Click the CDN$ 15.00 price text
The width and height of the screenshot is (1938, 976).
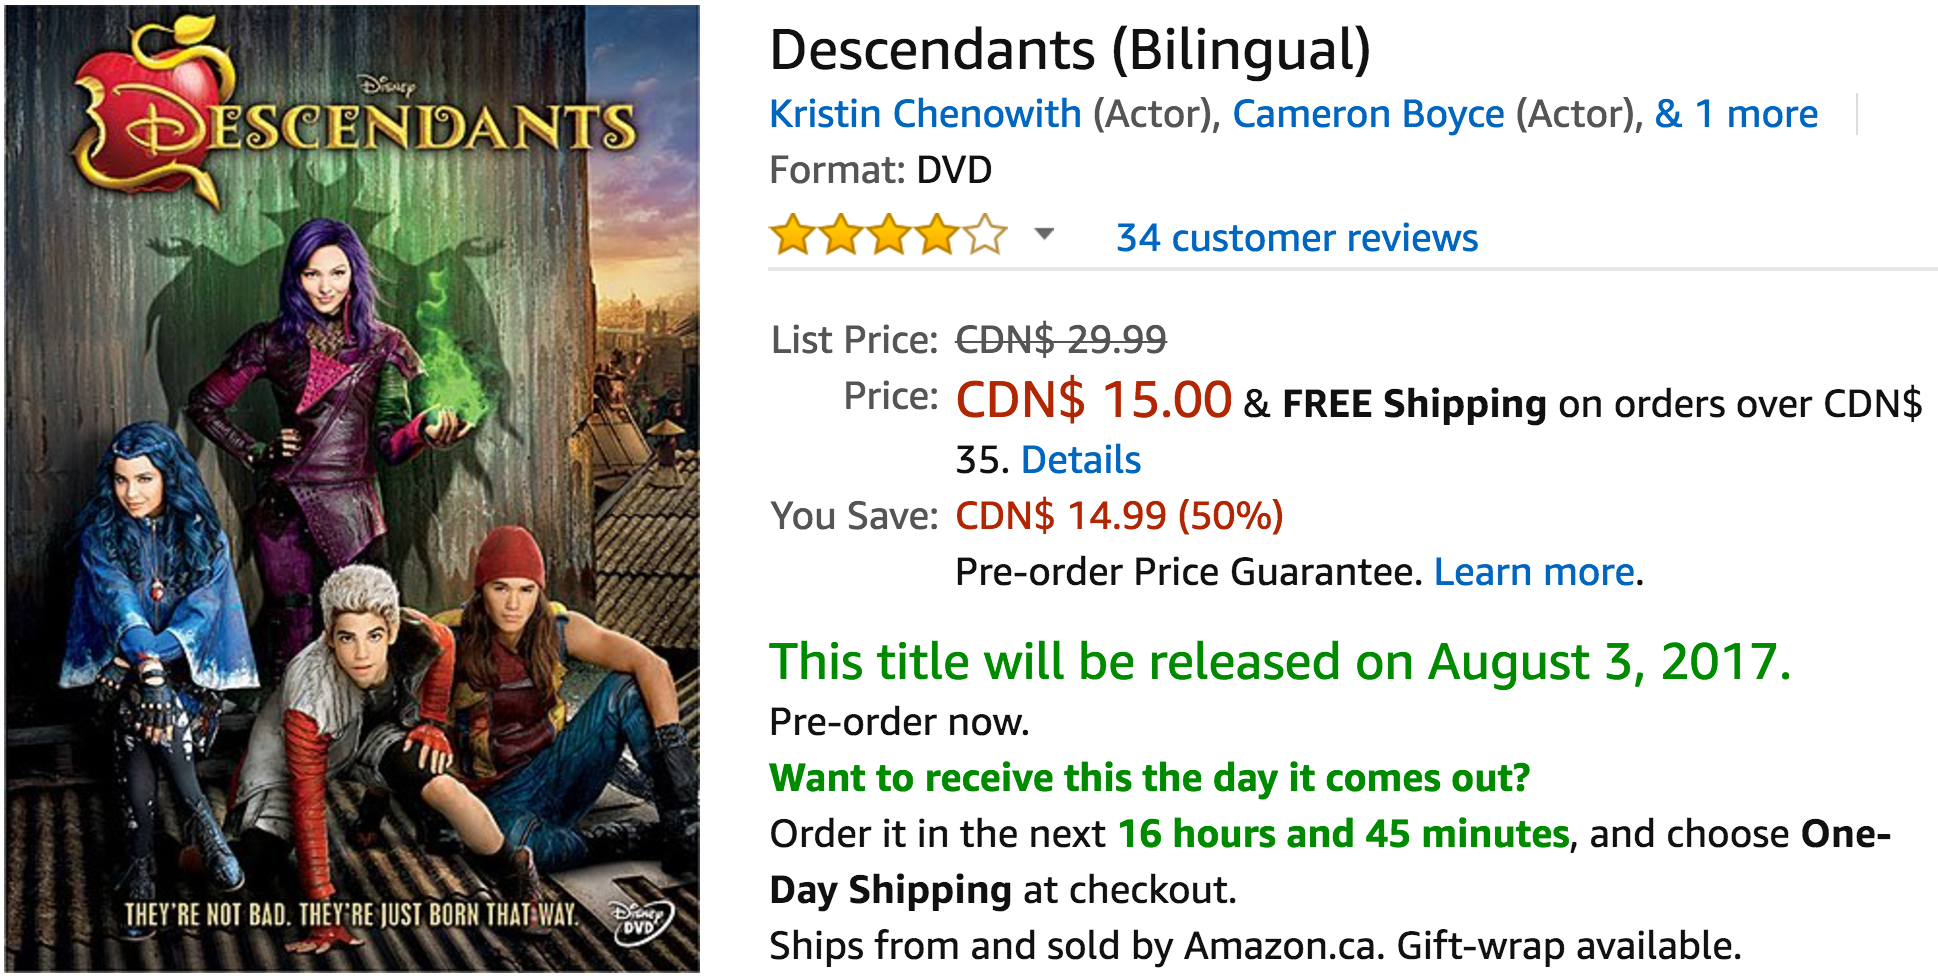(x=1093, y=400)
